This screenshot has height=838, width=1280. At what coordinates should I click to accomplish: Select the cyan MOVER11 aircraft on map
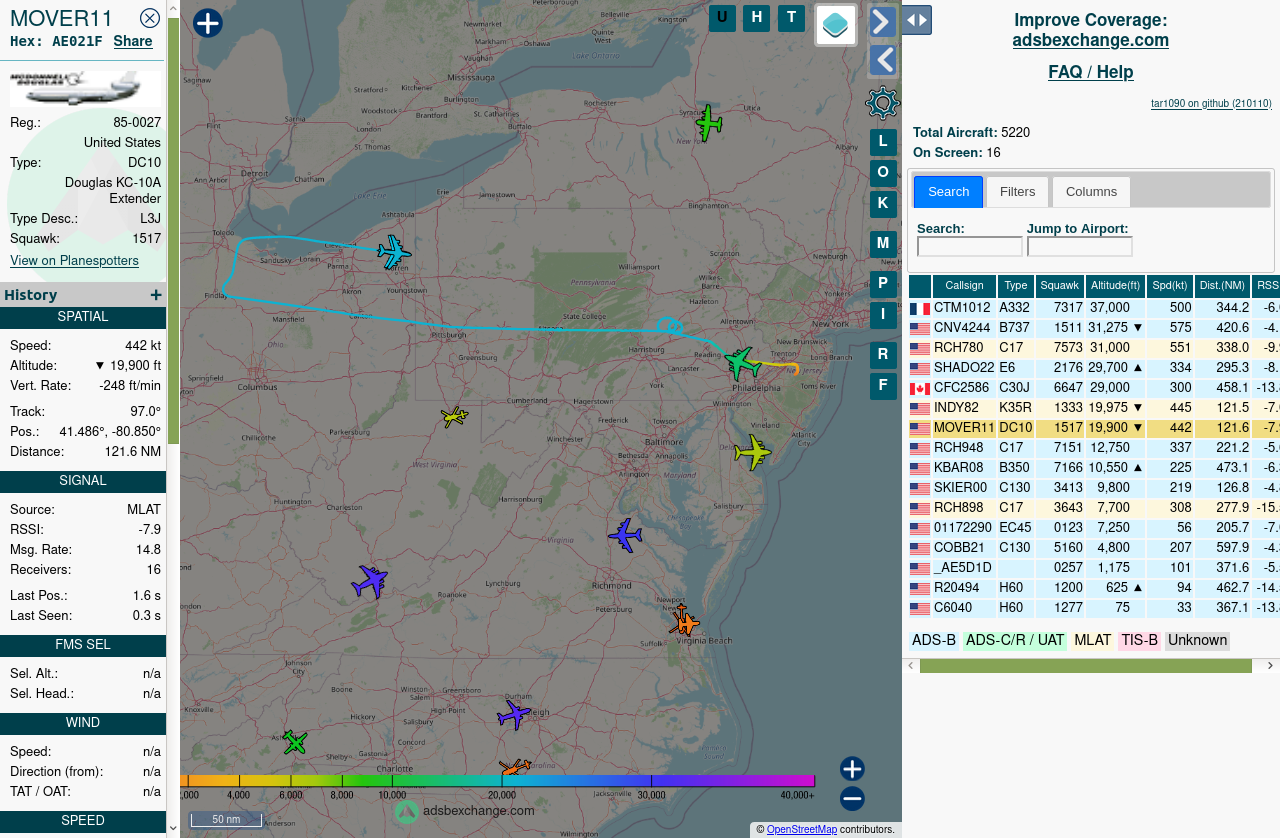coord(394,251)
